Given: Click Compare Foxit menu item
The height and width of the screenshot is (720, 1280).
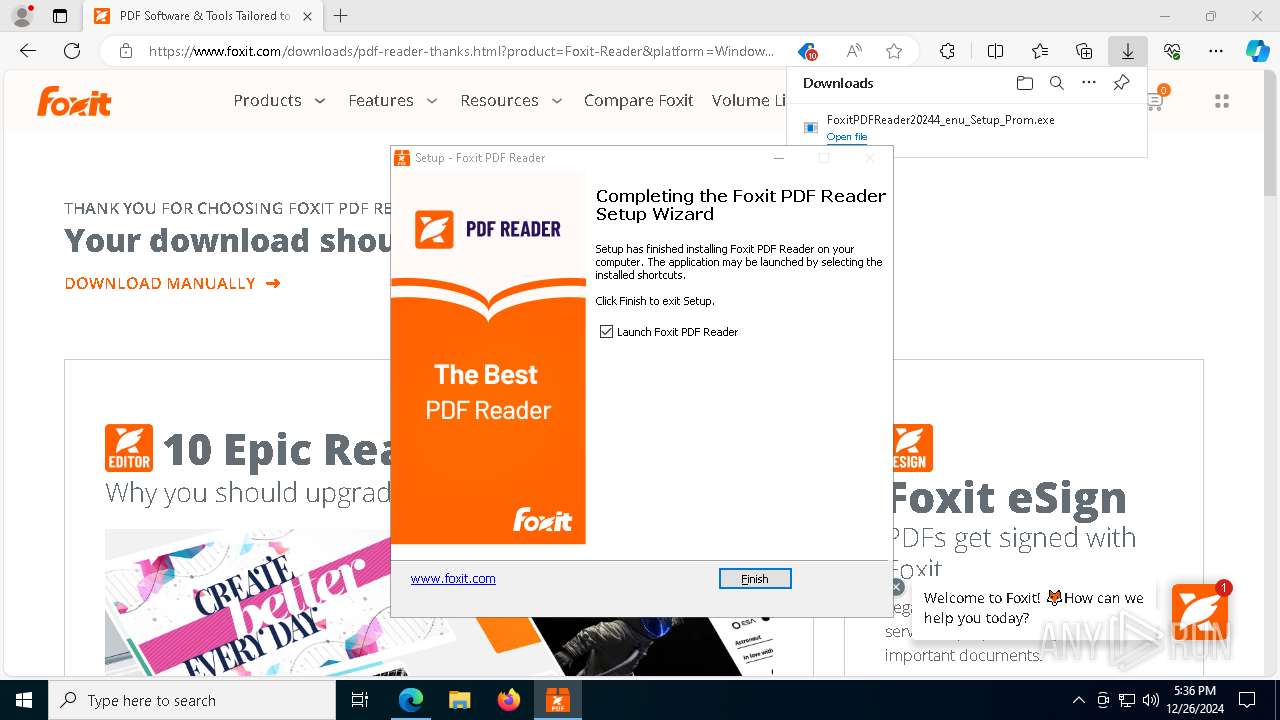Looking at the screenshot, I should point(638,100).
